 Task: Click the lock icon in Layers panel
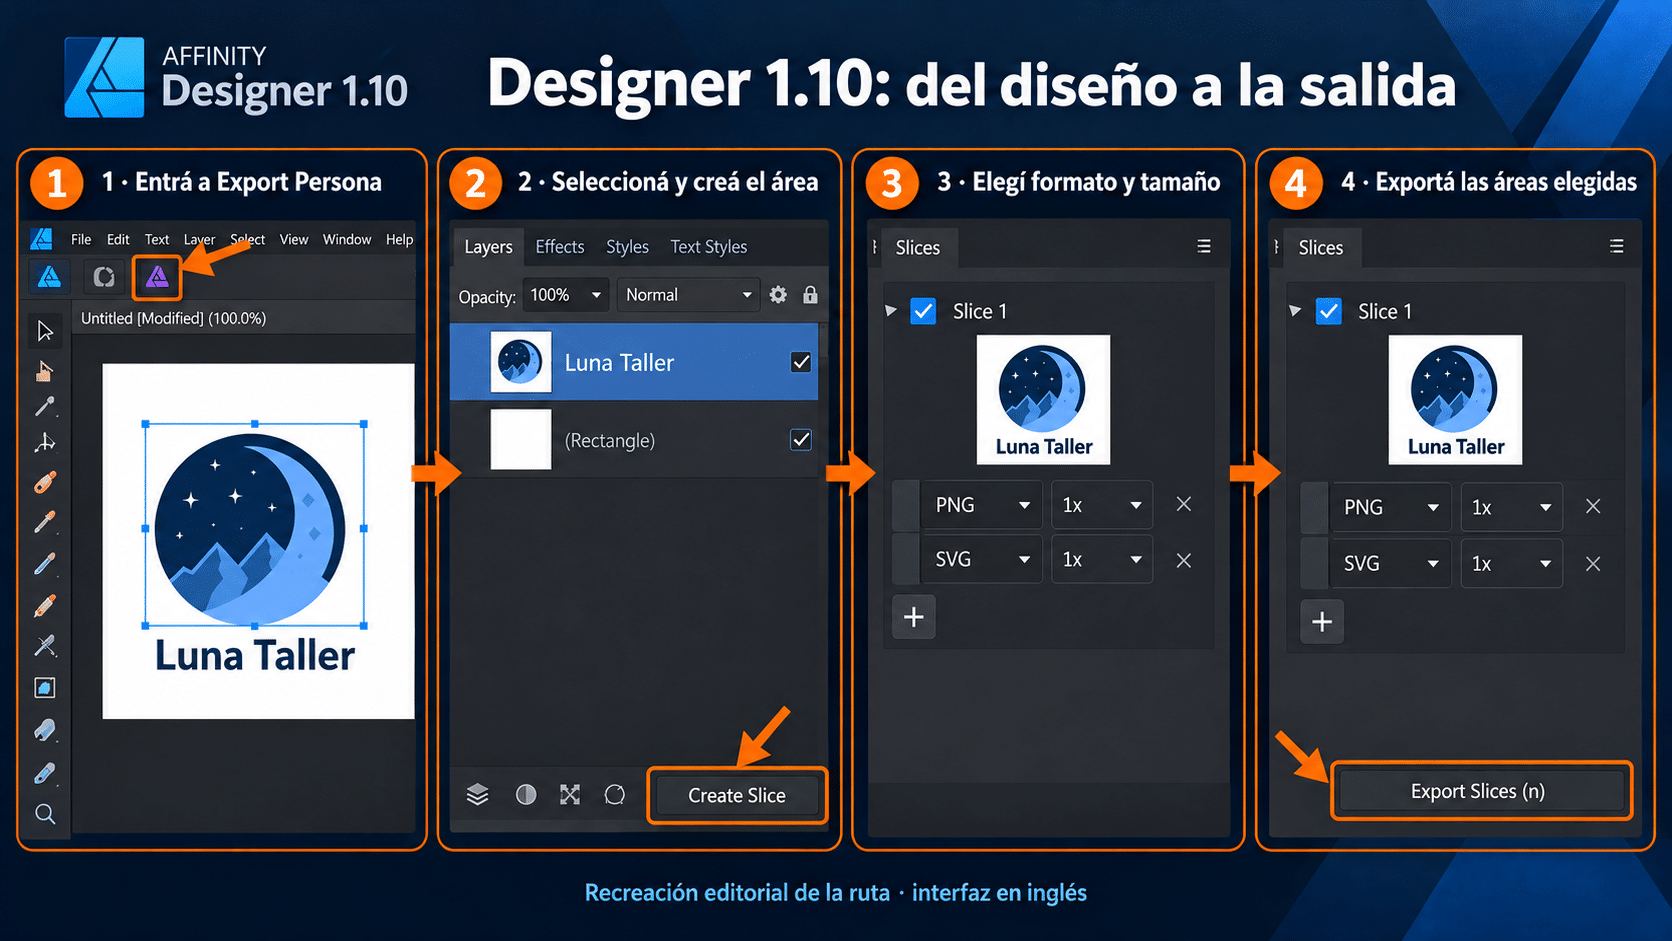click(x=810, y=295)
